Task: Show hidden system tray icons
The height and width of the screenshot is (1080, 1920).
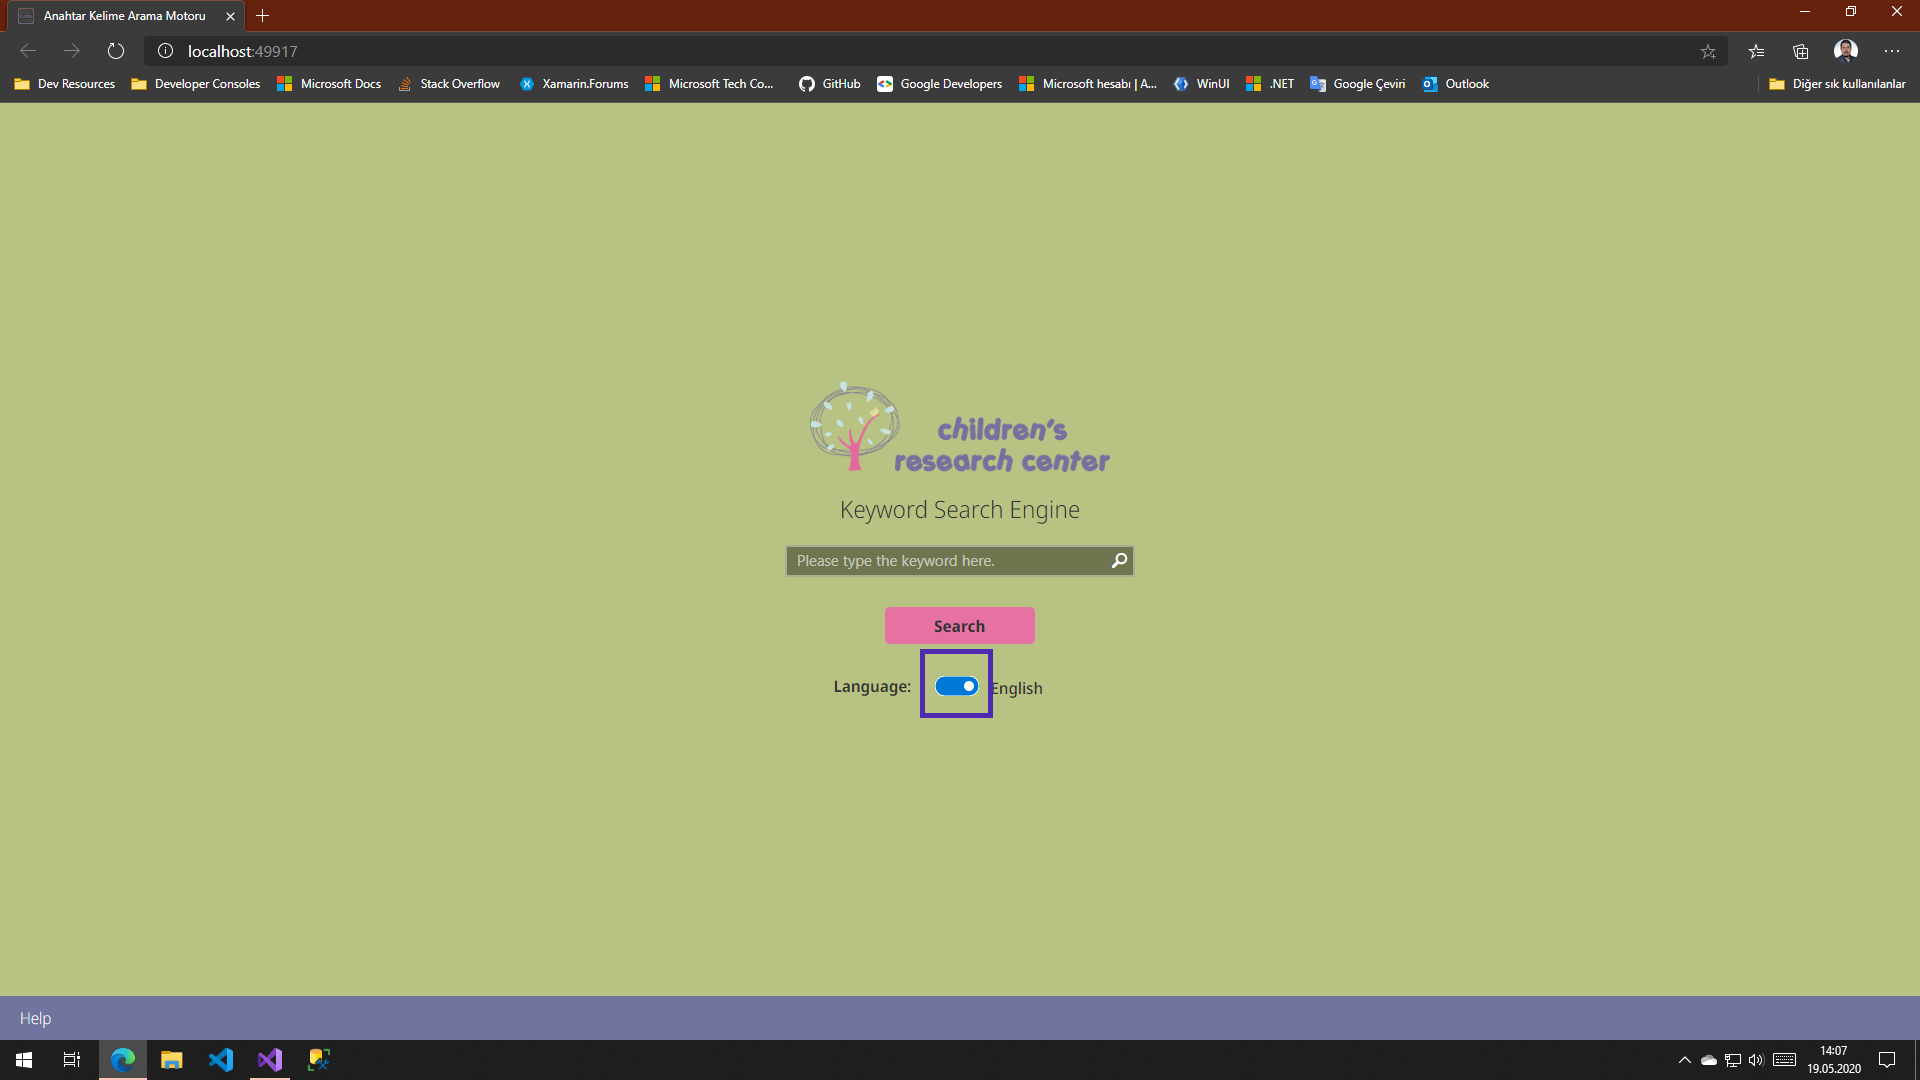Action: [x=1684, y=1060]
